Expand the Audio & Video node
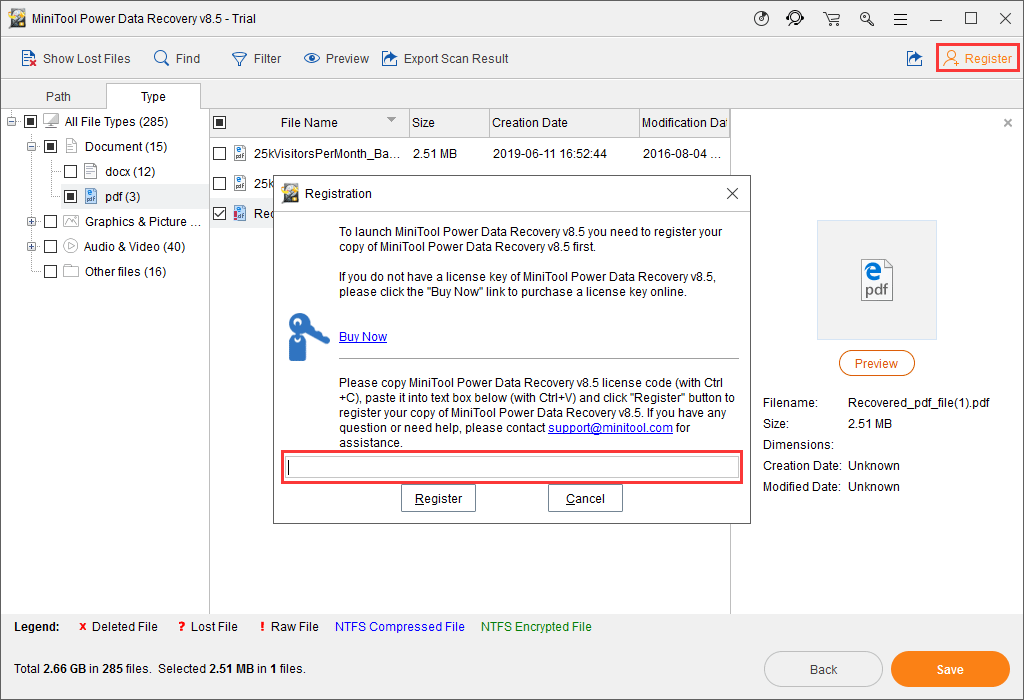Screen dimensions: 1024x700 (x=32, y=247)
